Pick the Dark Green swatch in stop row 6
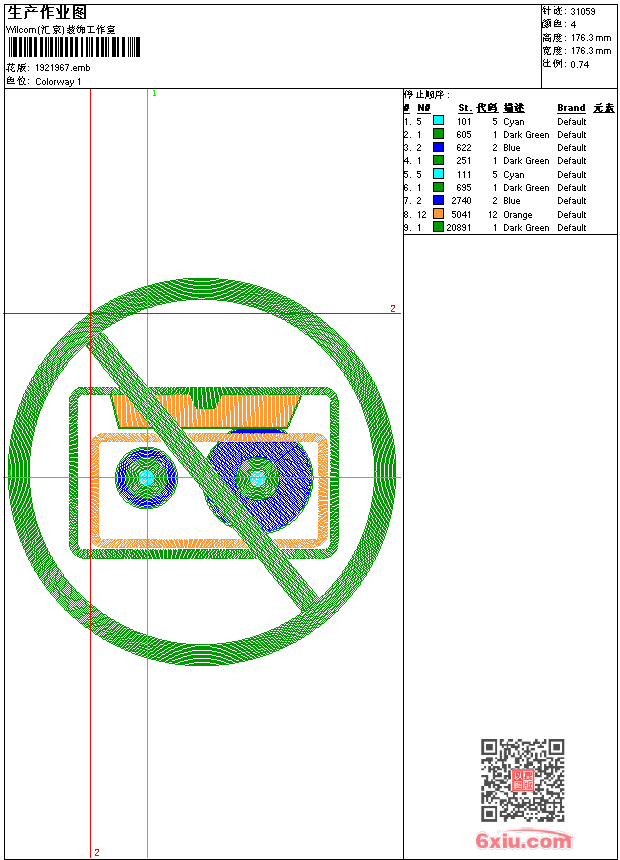The image size is (620, 860). point(438,187)
